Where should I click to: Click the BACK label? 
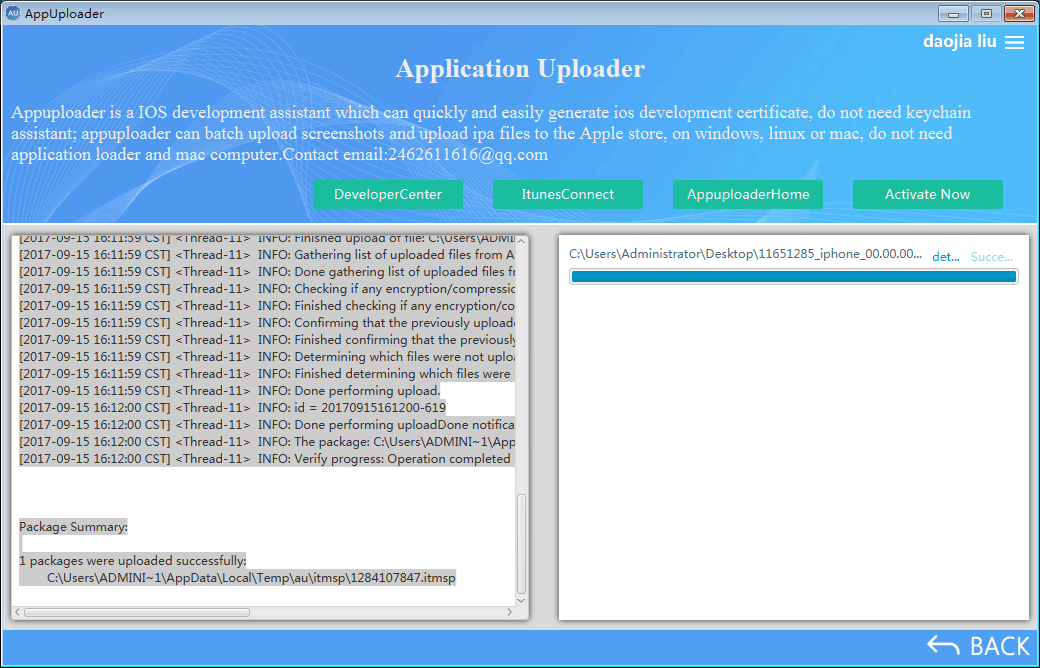[1000, 646]
